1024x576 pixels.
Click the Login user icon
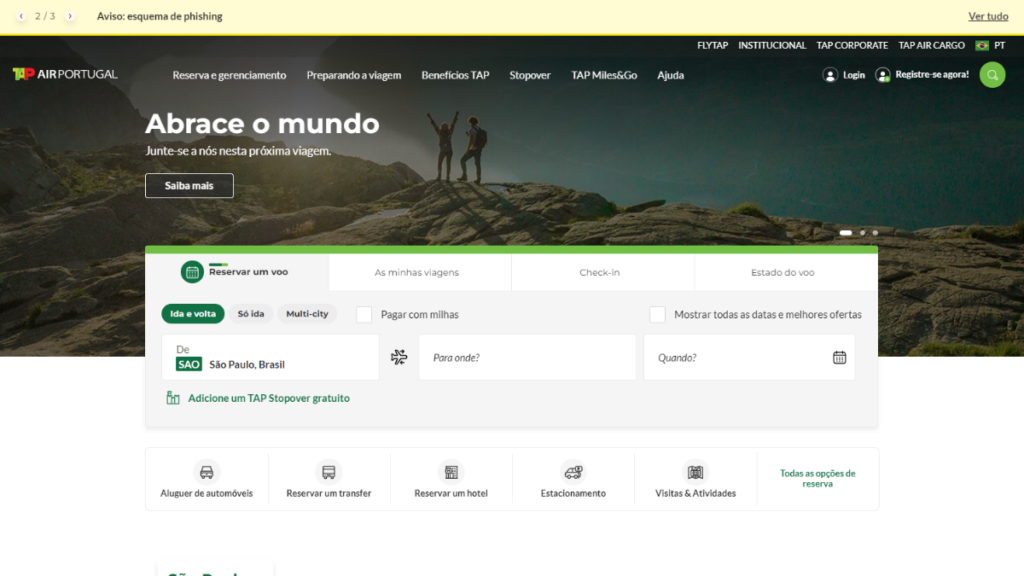pos(830,75)
